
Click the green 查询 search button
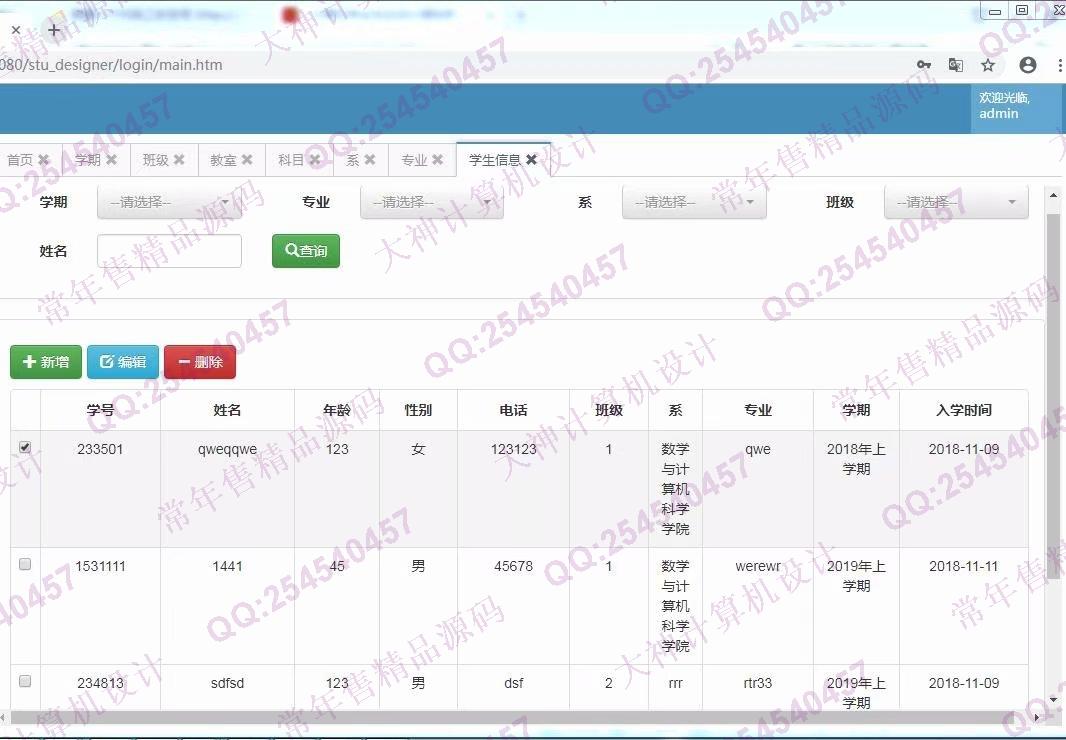pyautogui.click(x=306, y=251)
